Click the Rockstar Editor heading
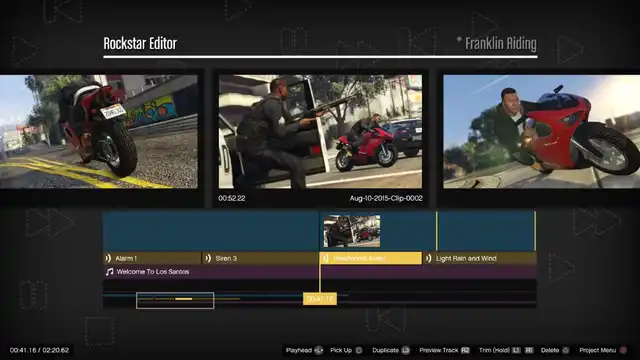 point(140,43)
